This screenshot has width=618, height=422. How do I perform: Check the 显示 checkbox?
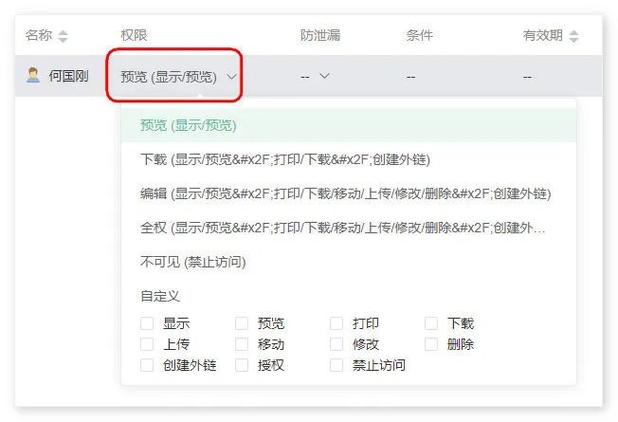click(147, 323)
